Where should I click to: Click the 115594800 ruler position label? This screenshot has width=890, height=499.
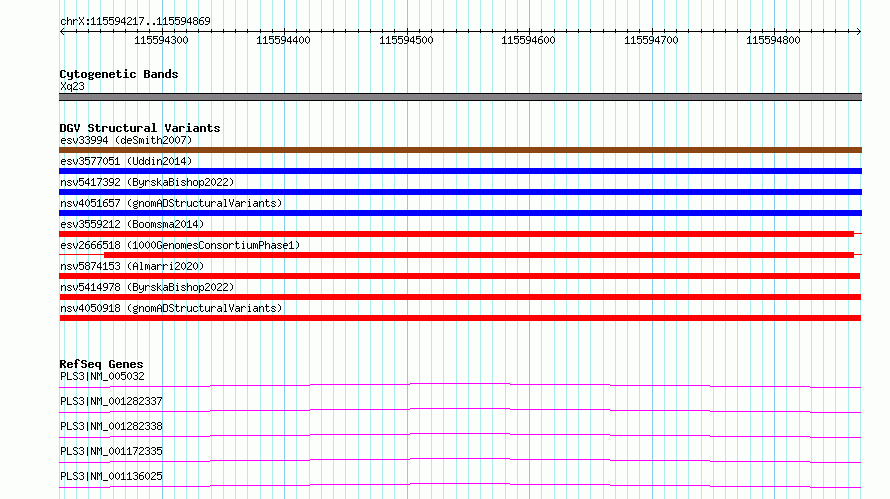tap(773, 40)
